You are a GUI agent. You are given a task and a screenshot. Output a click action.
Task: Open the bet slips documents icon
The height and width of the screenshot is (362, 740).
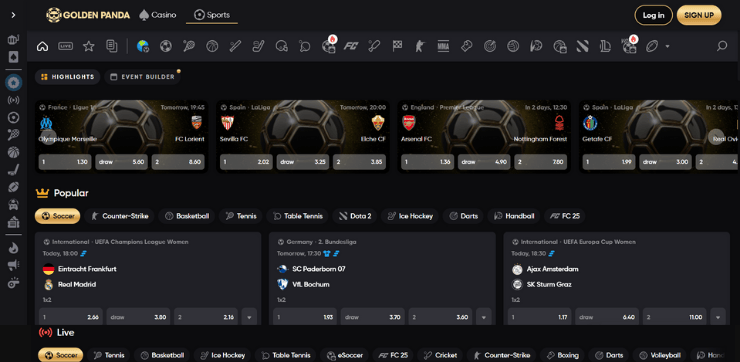[111, 46]
